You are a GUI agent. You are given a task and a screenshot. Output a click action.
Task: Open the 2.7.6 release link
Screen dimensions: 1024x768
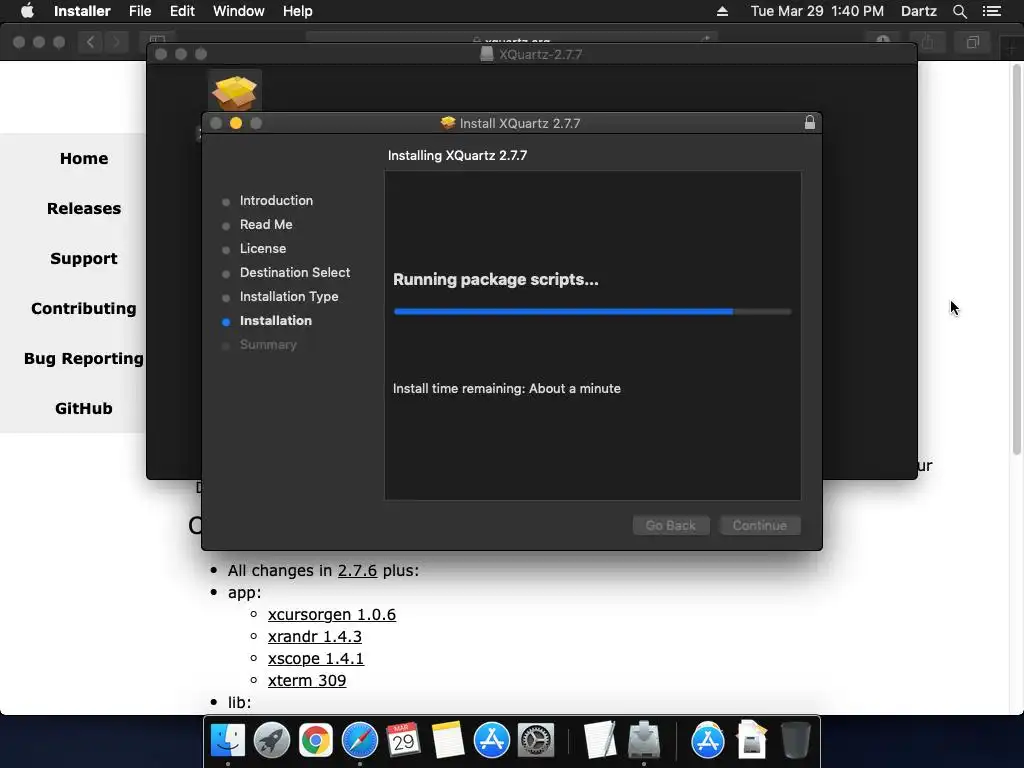pyautogui.click(x=357, y=570)
